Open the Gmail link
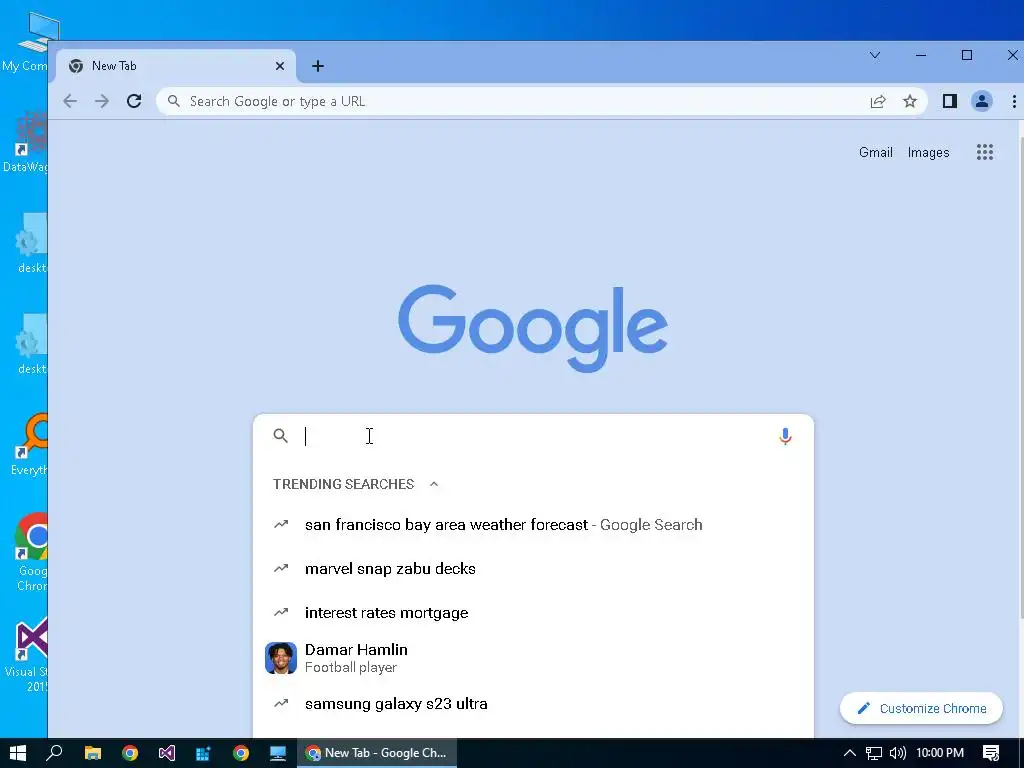The height and width of the screenshot is (768, 1024). (x=876, y=152)
